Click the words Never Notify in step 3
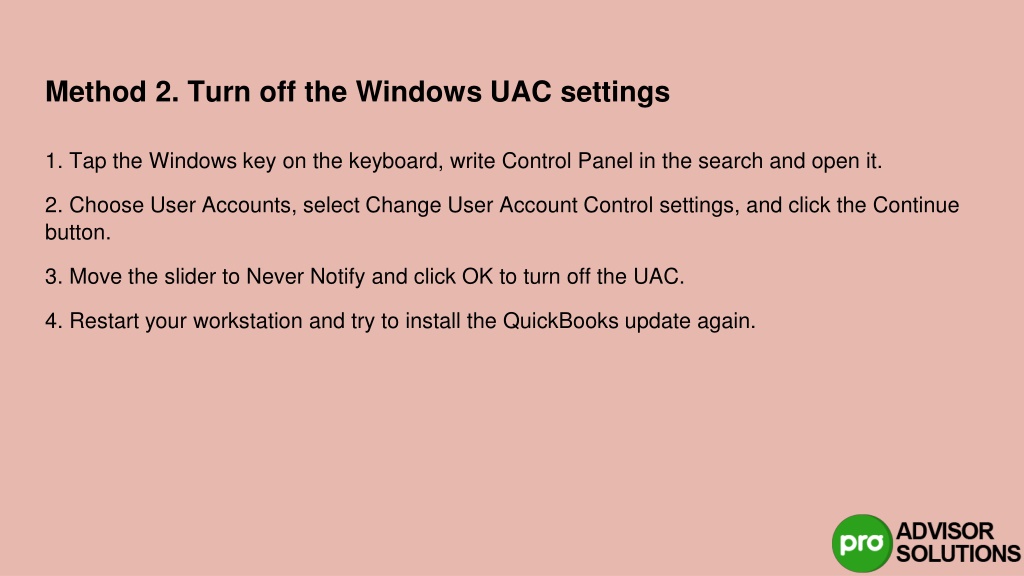 point(305,277)
